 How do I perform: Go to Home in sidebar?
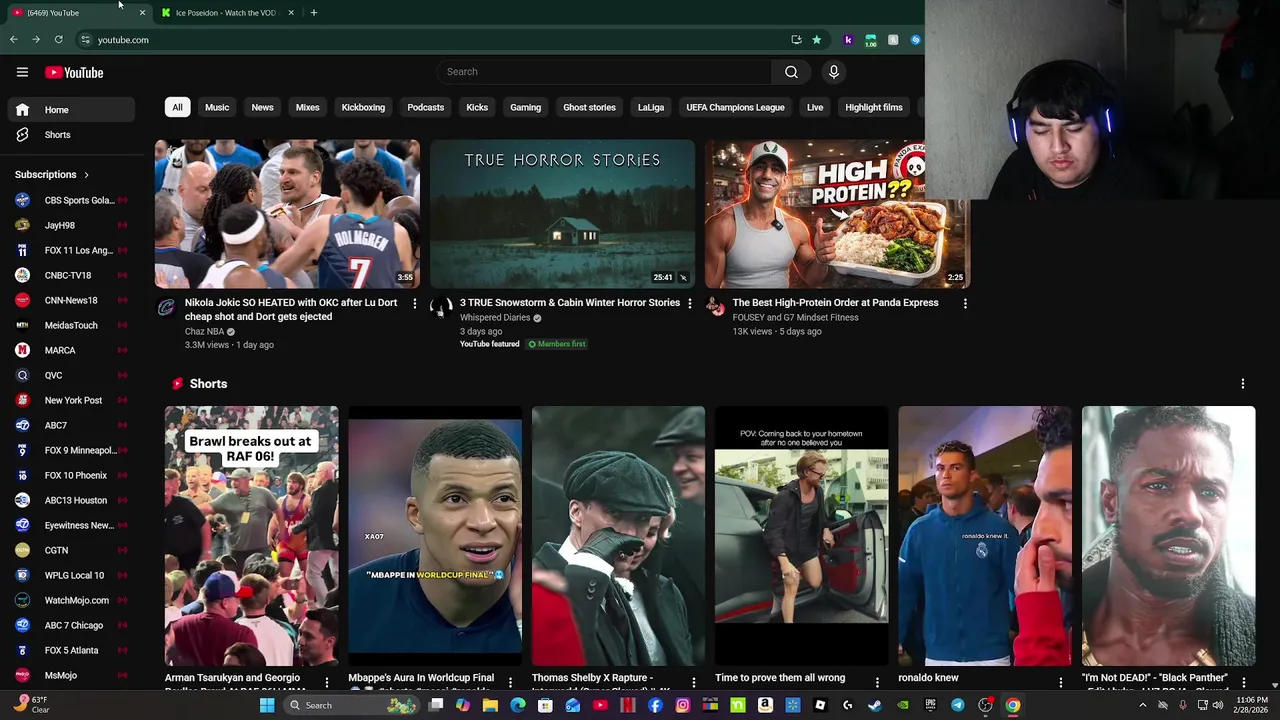tap(70, 110)
